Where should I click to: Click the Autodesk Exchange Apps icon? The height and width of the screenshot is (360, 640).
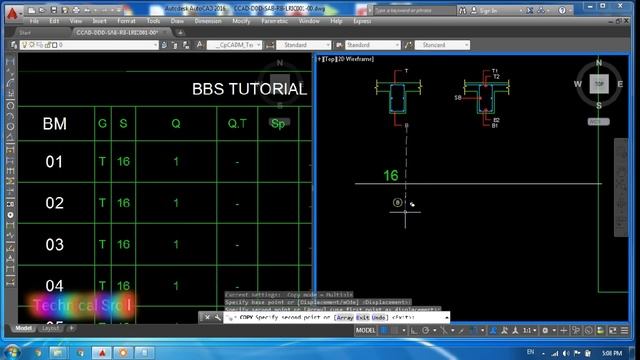pyautogui.click(x=530, y=10)
